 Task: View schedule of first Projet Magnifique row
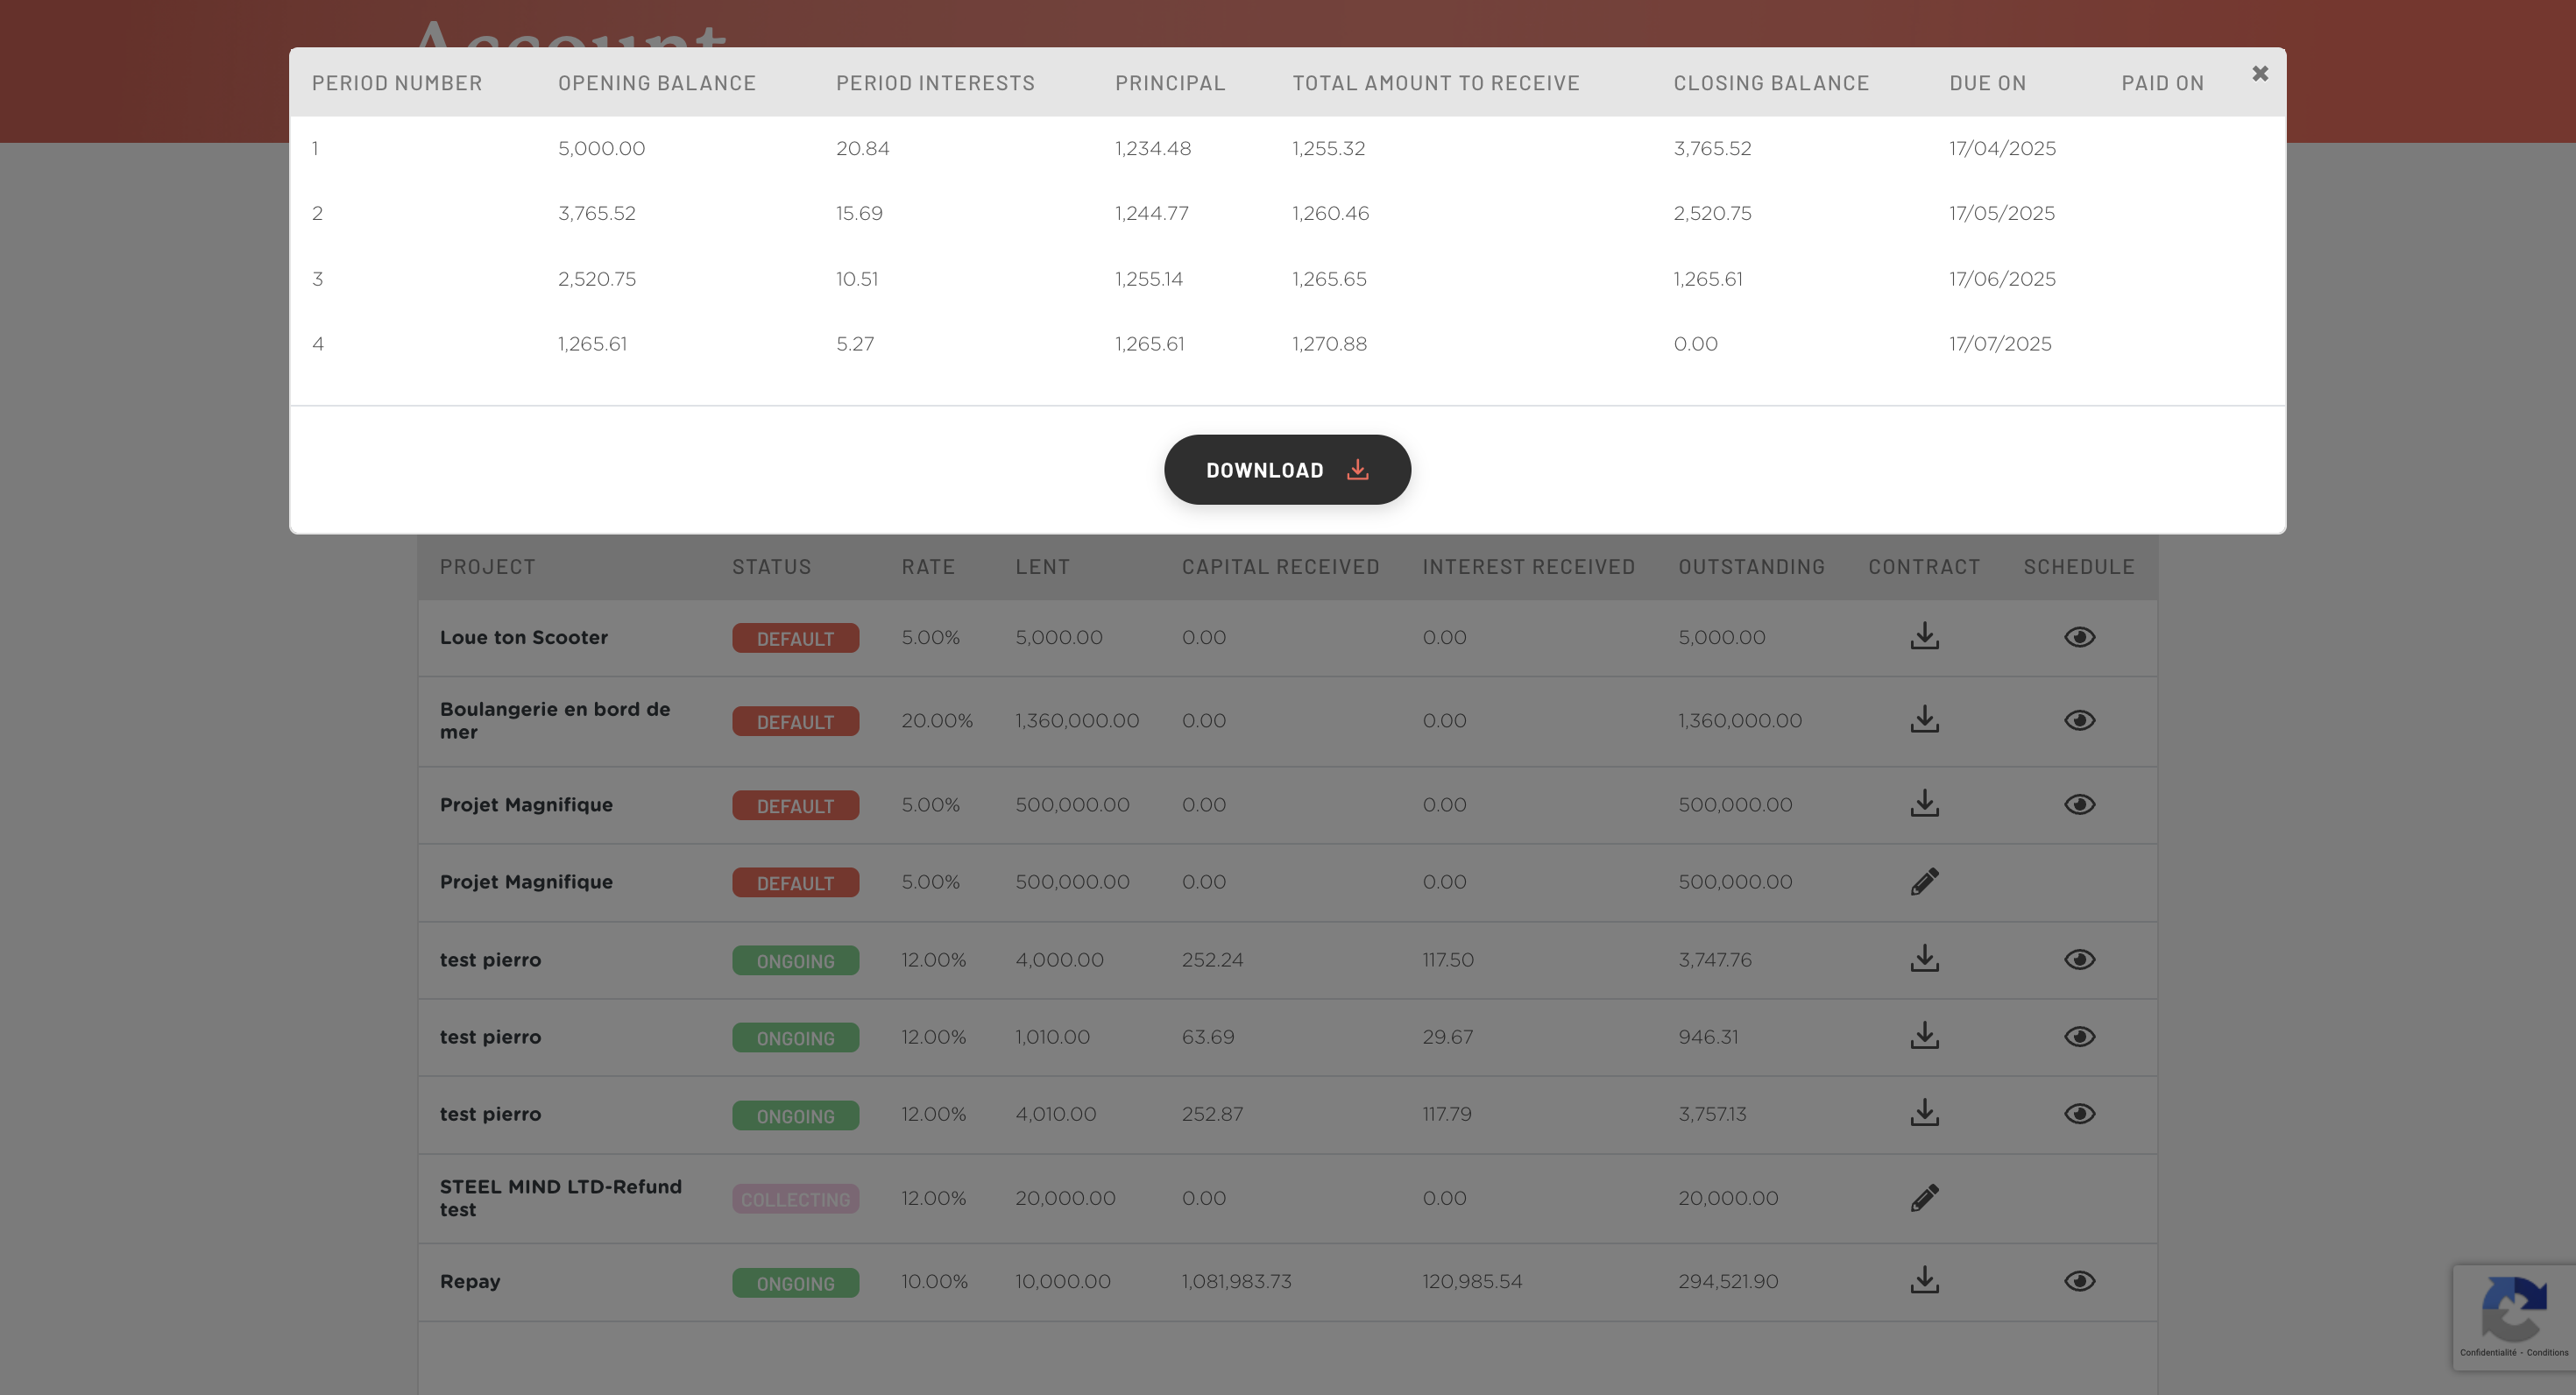click(x=2079, y=804)
